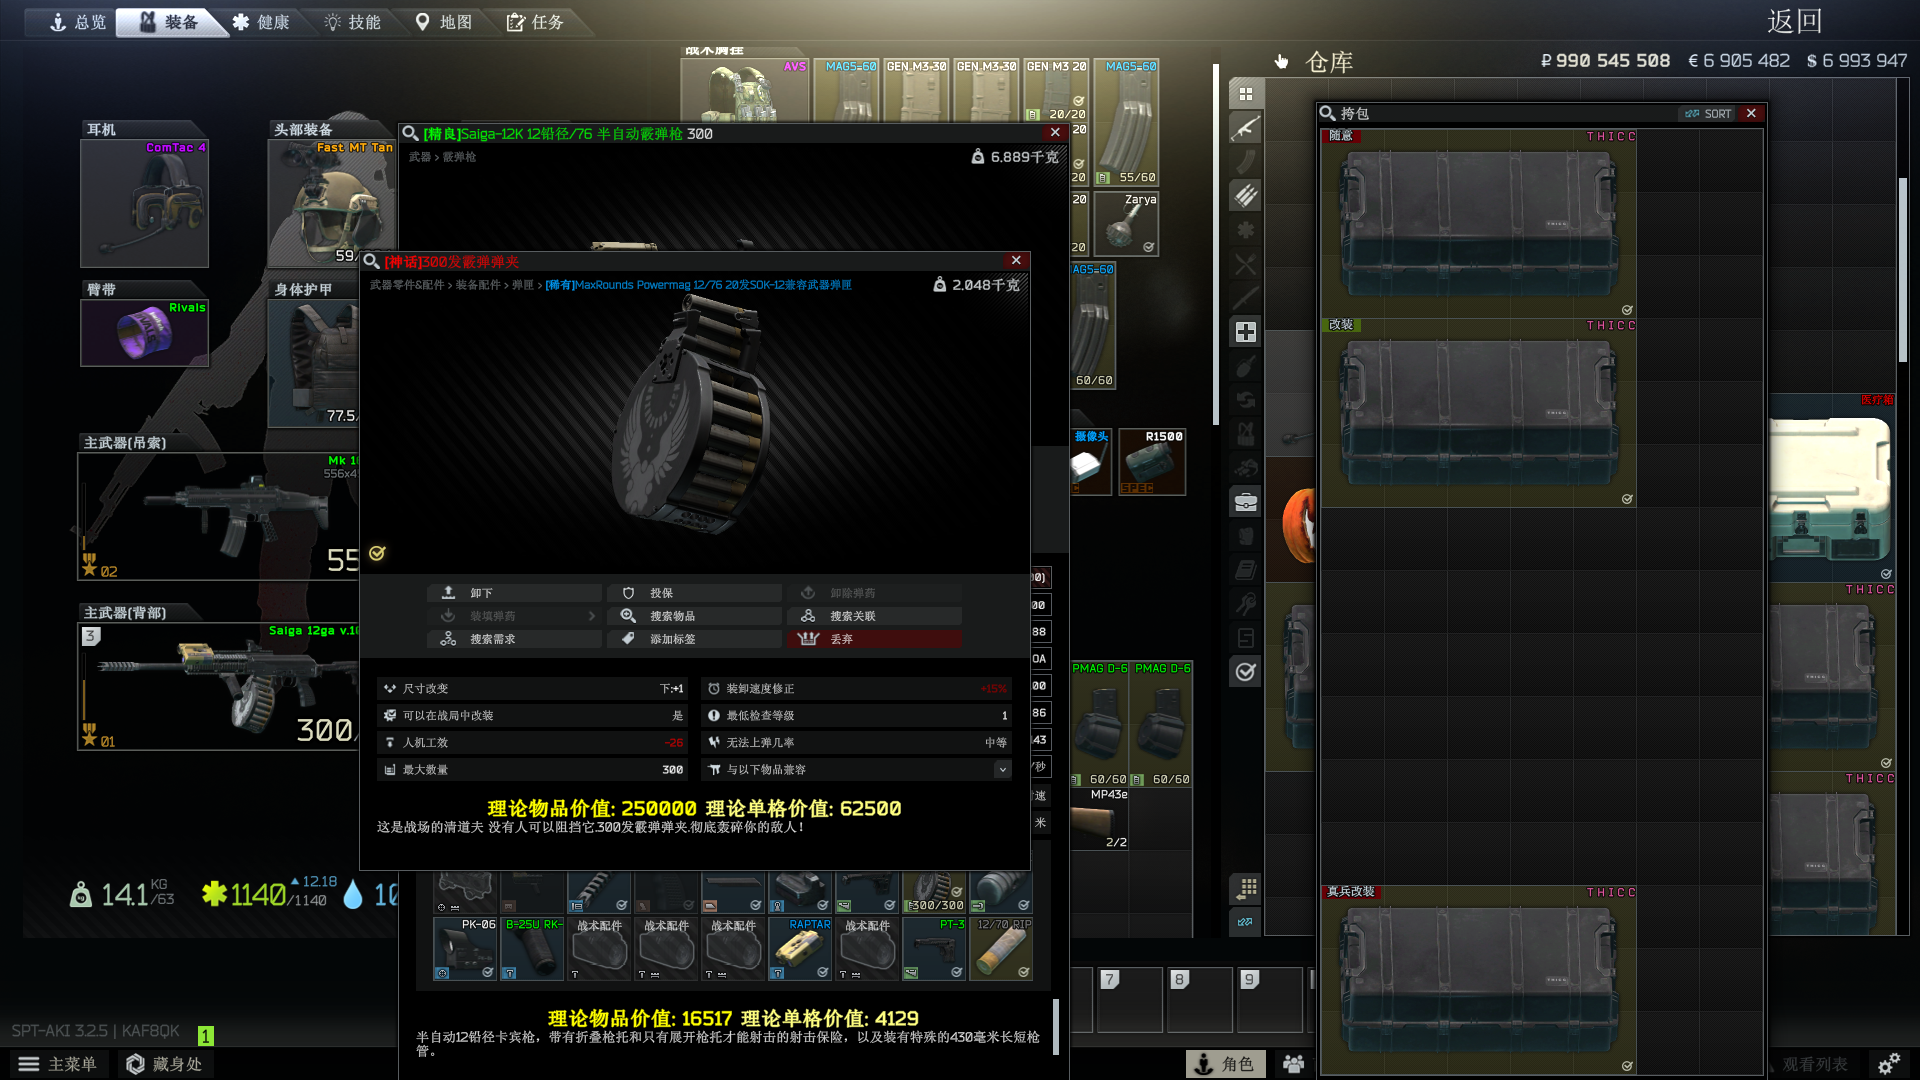Viewport: 1920px width, 1080px height.
Task: Click the dotted grid icon above stash sort
Action: (1246, 888)
